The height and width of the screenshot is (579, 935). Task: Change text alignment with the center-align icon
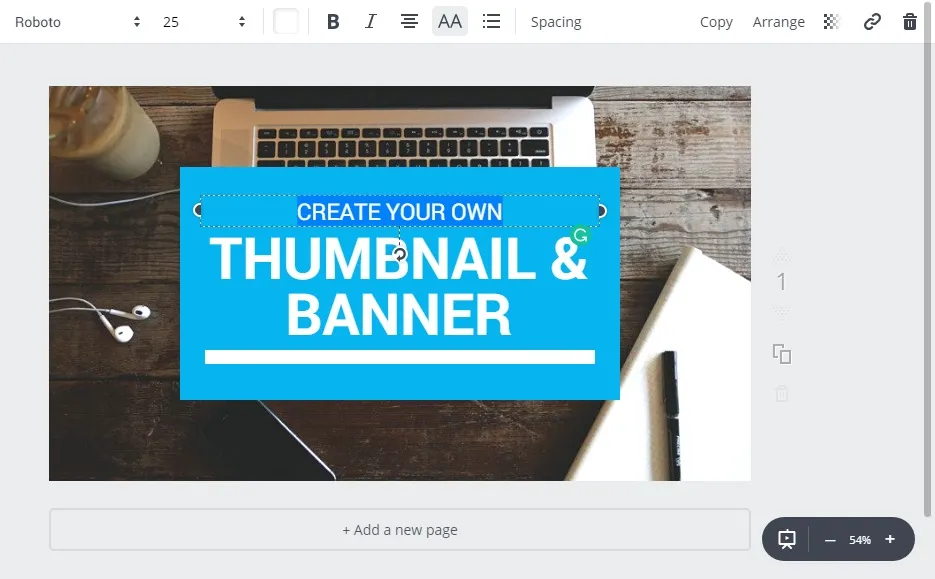[x=409, y=22]
